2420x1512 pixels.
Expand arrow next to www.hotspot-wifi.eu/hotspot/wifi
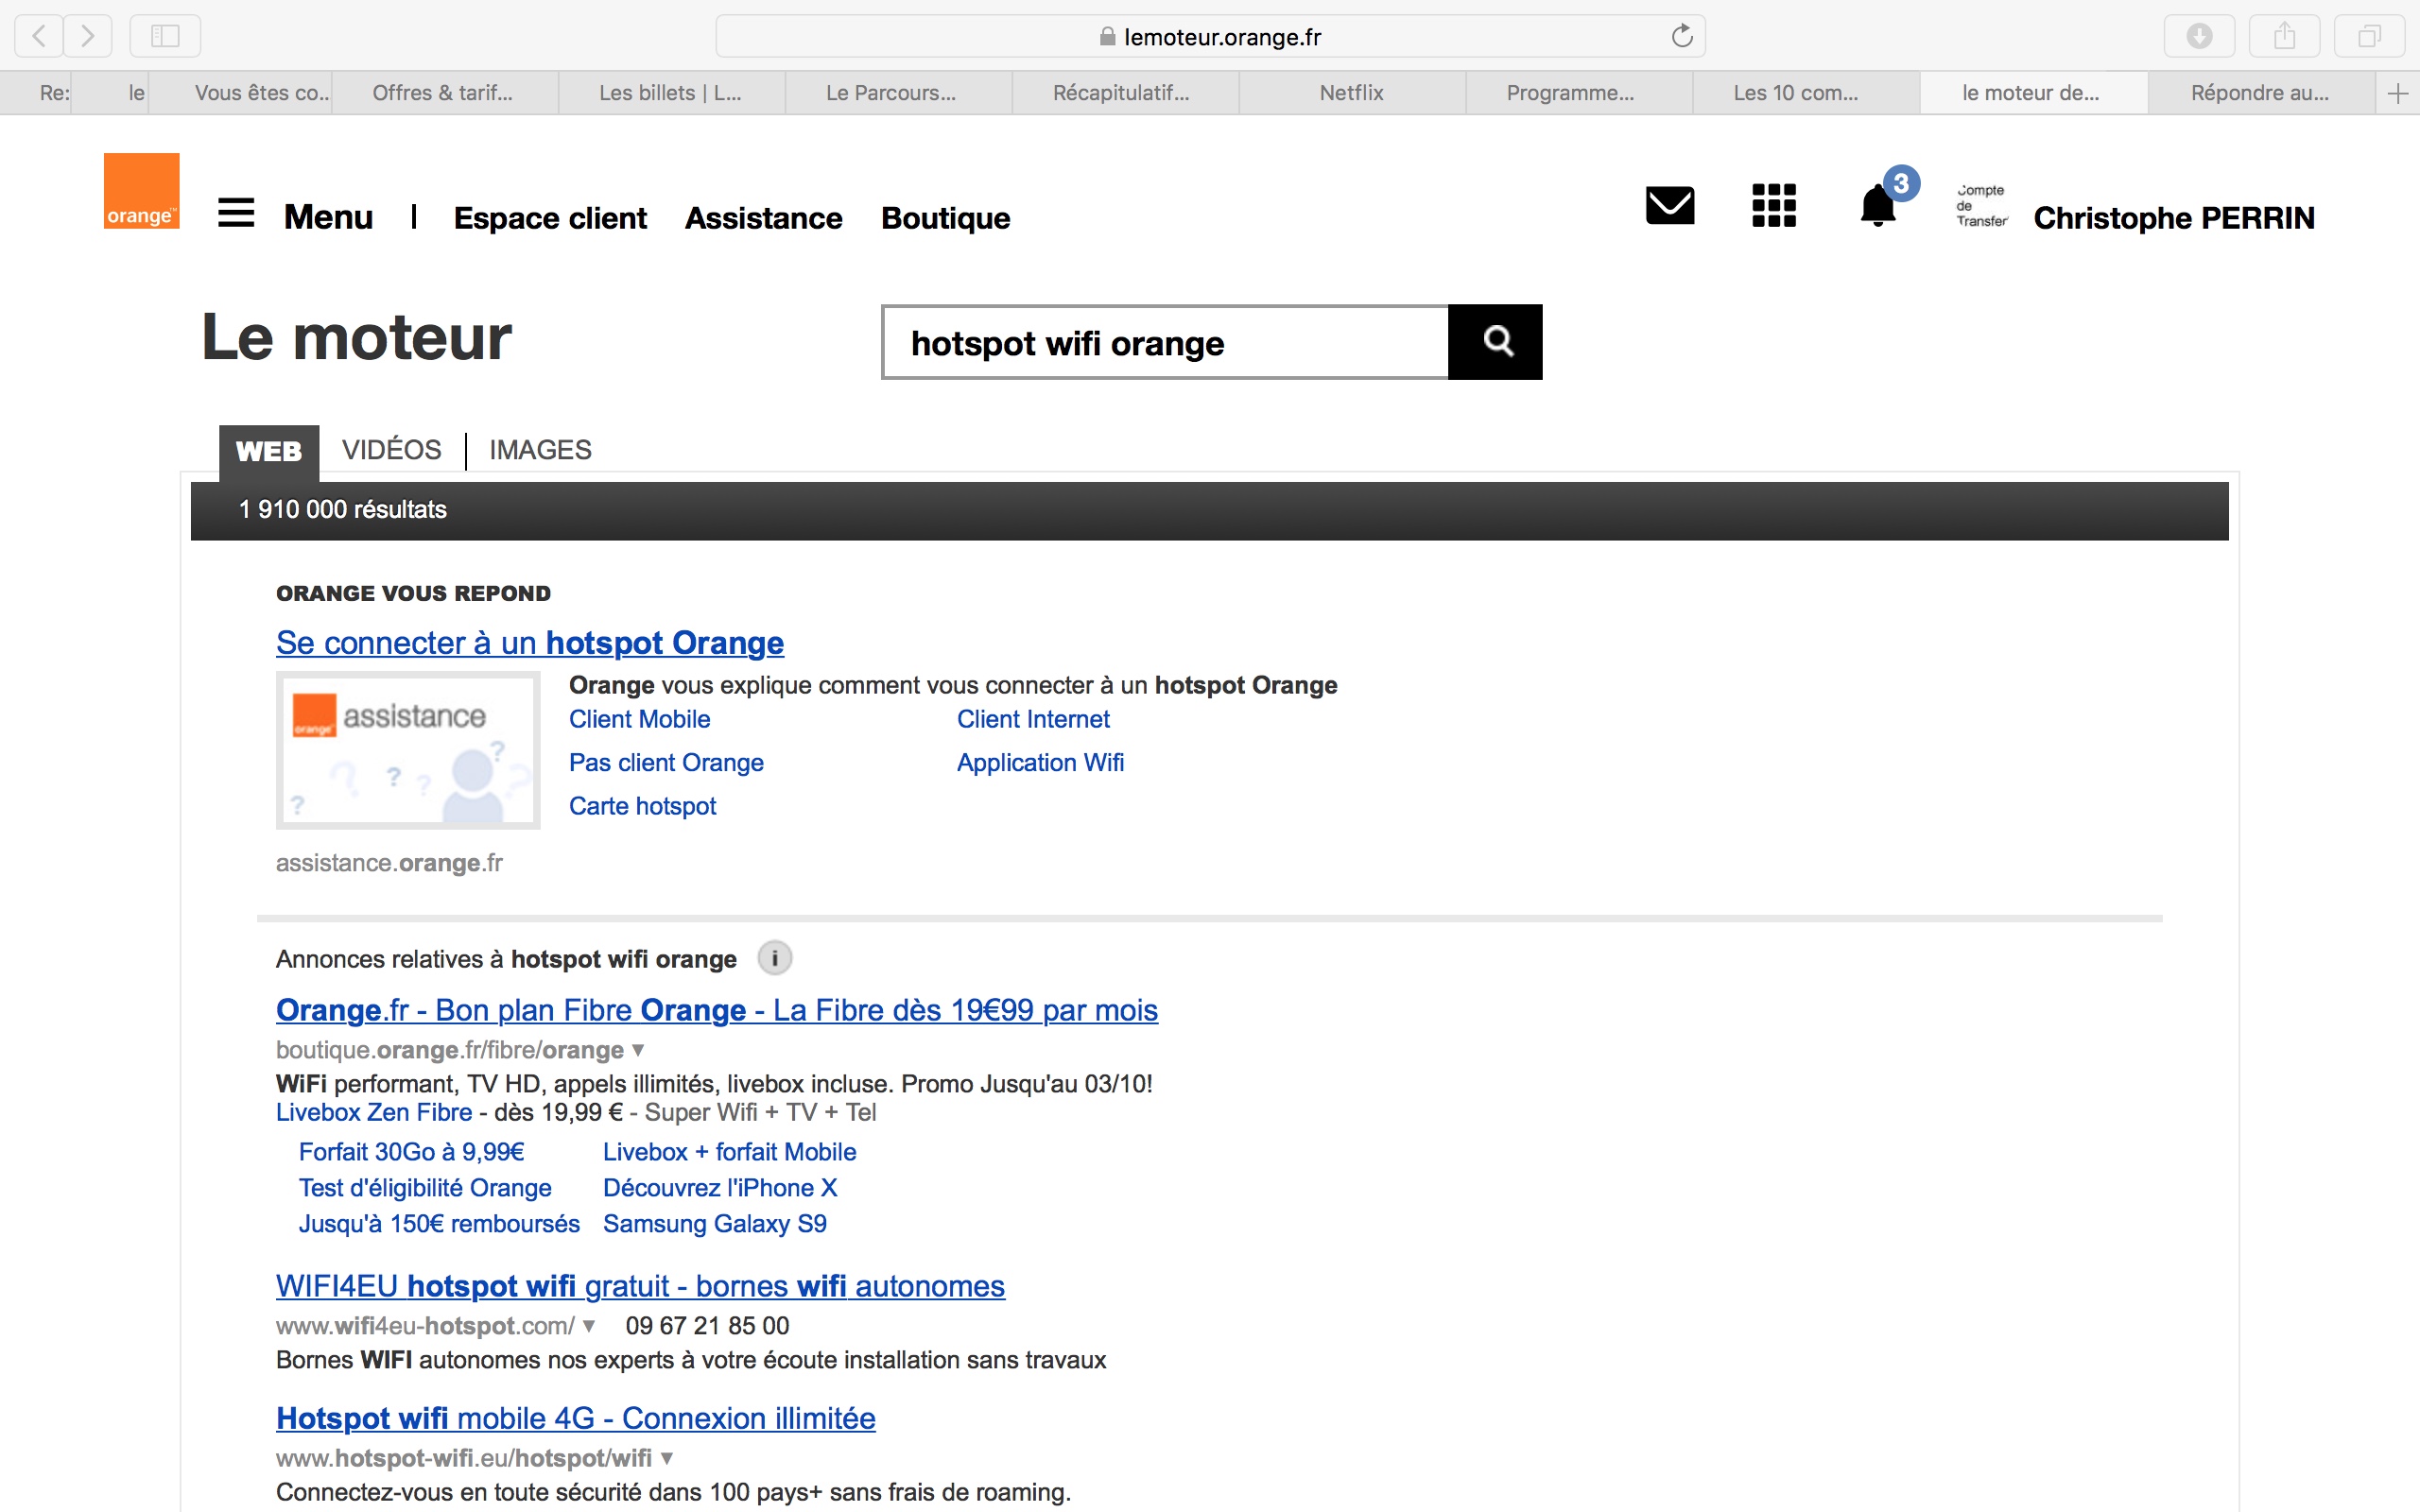pyautogui.click(x=667, y=1458)
